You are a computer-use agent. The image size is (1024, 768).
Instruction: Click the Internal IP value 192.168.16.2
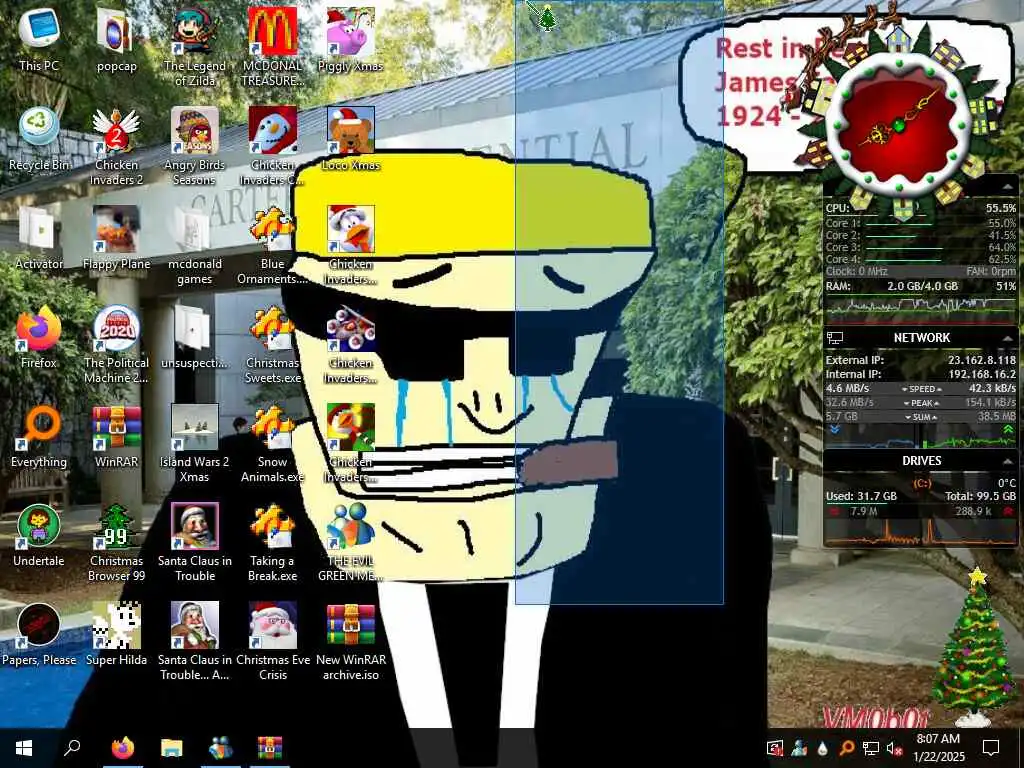(982, 374)
